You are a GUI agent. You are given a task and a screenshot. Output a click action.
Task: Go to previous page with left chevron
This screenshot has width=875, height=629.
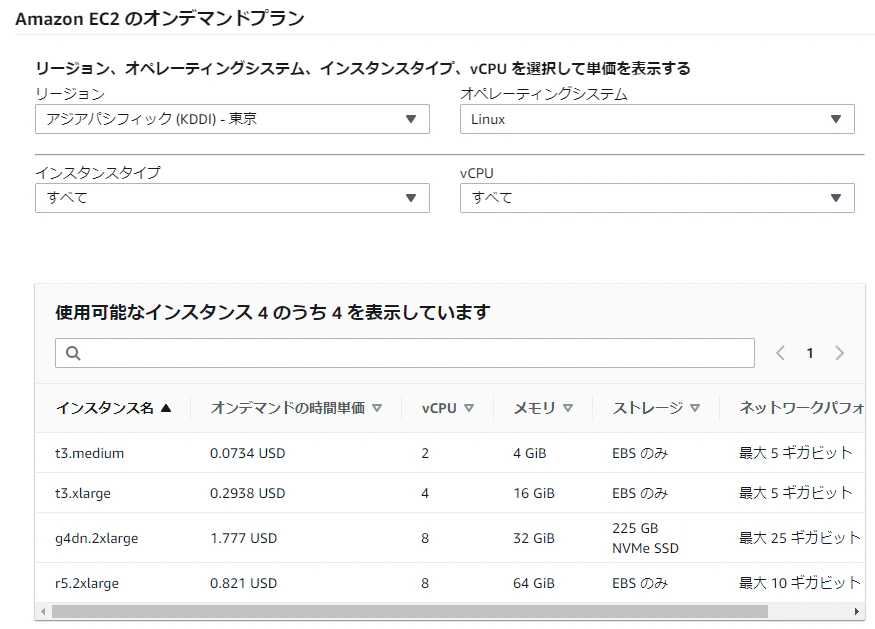(781, 353)
